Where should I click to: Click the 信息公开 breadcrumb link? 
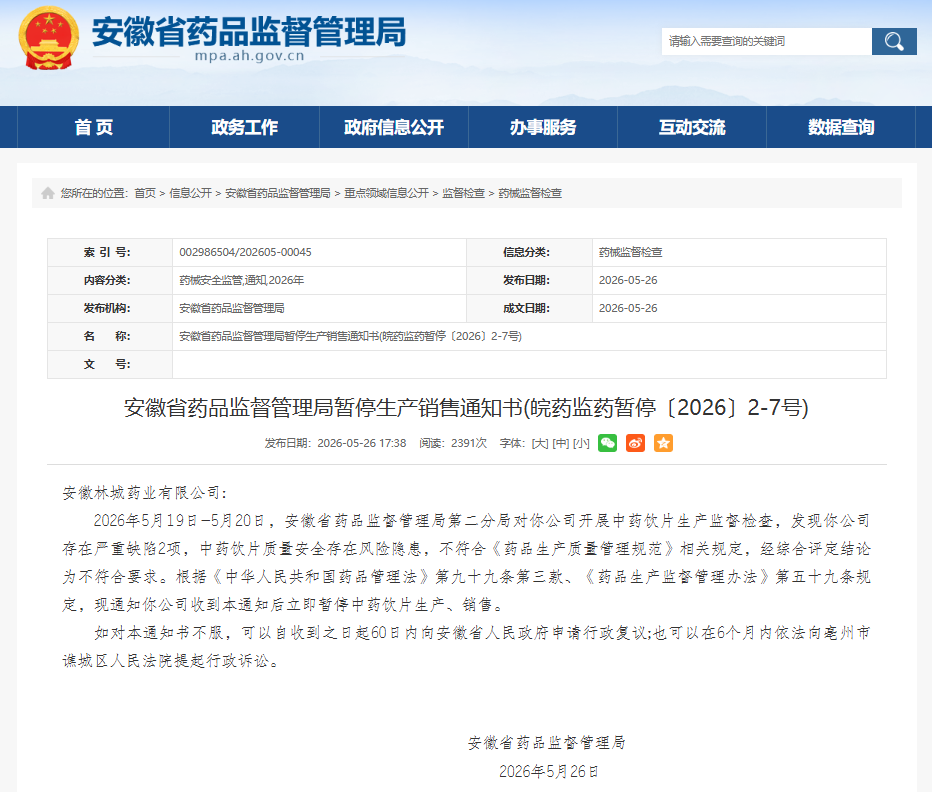(x=191, y=193)
